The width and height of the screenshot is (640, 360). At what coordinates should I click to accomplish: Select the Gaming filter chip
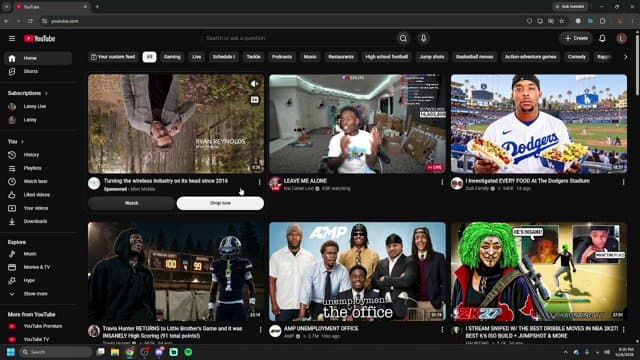coord(172,57)
